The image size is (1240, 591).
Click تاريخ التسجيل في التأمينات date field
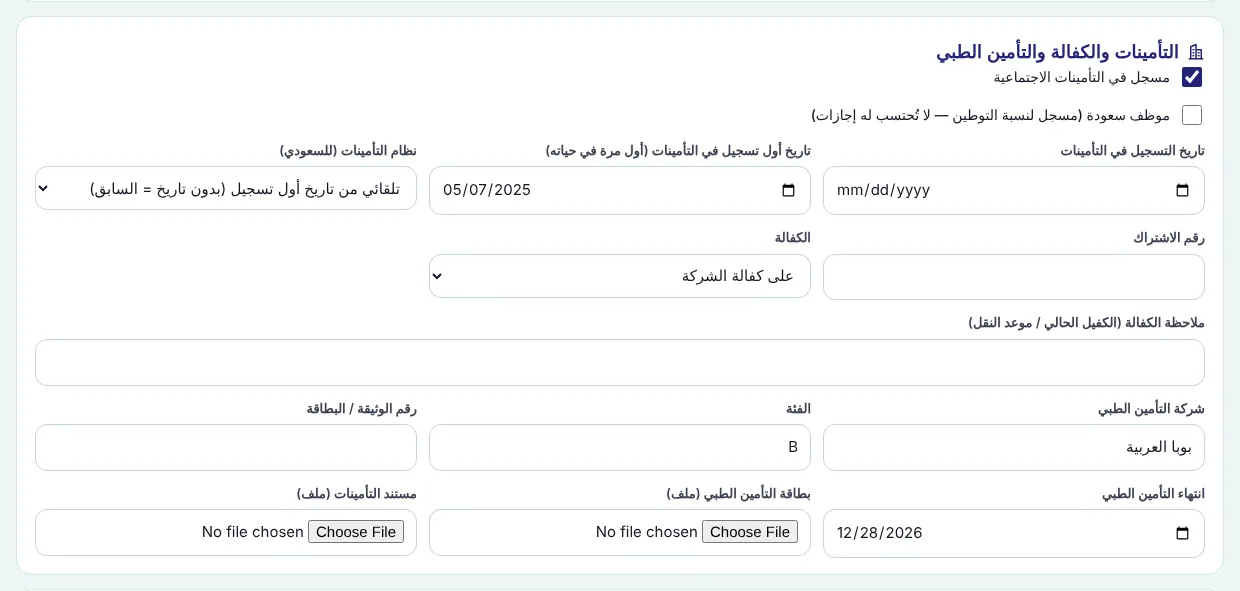[x=1014, y=190]
